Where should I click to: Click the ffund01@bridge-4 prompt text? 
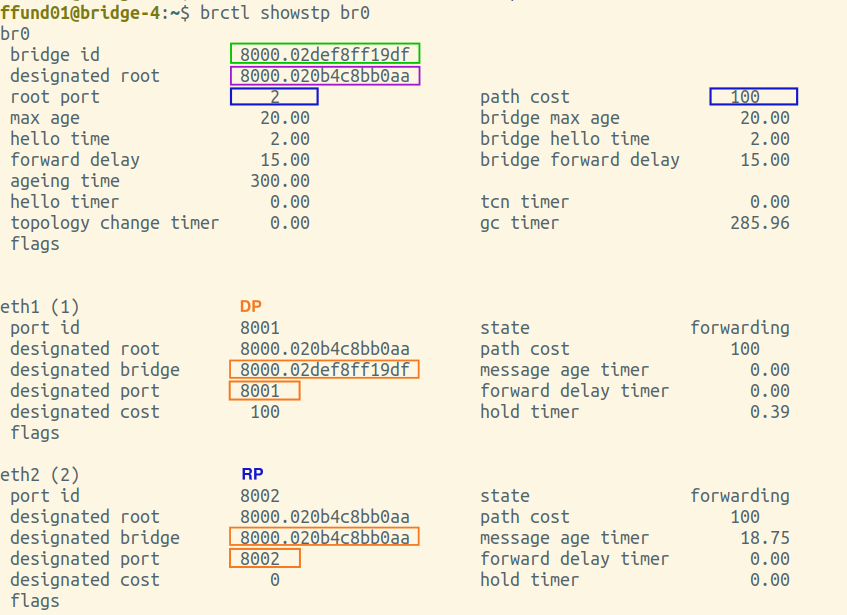(x=80, y=12)
